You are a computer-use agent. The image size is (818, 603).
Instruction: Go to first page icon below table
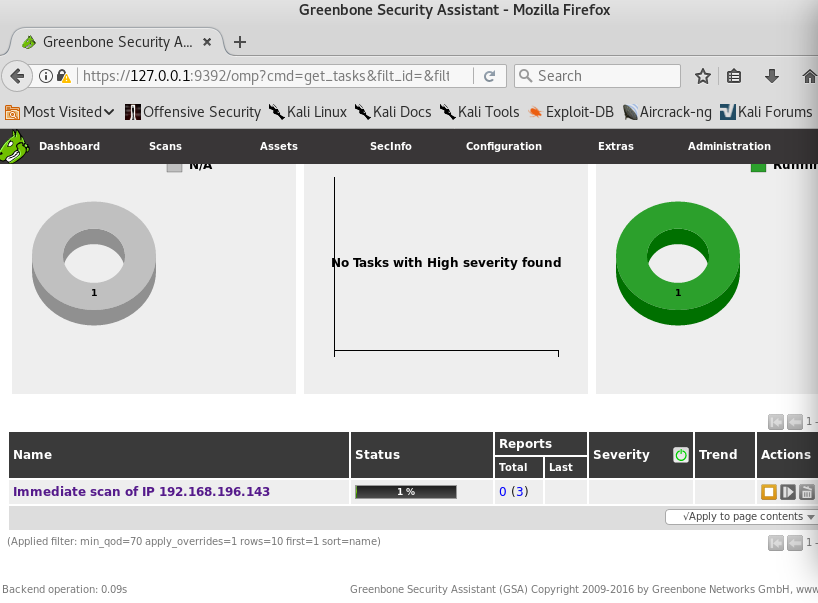coord(776,543)
